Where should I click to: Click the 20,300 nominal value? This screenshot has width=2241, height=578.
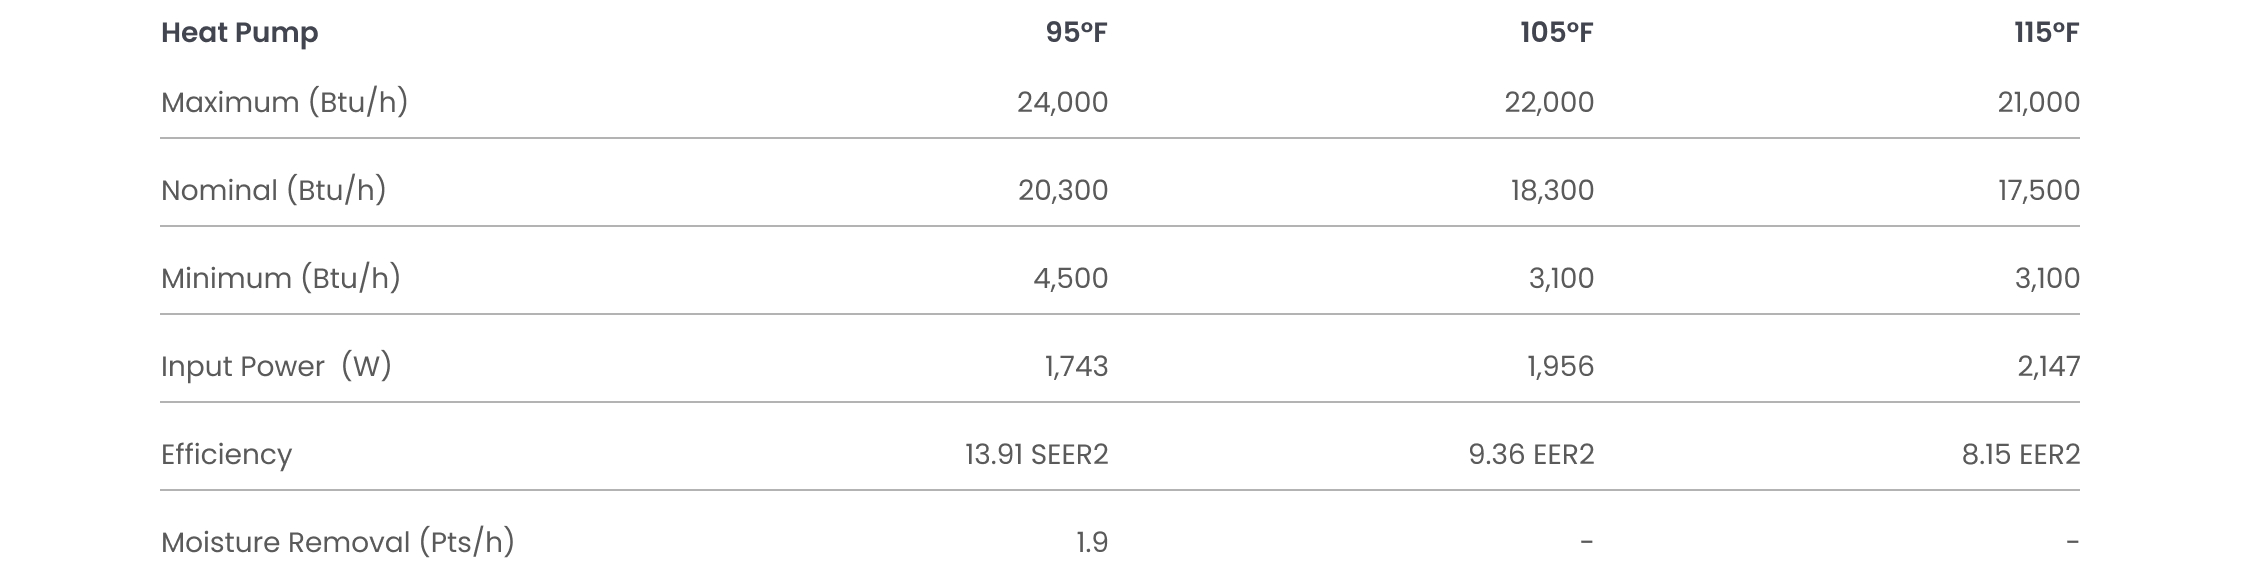coord(1063,190)
